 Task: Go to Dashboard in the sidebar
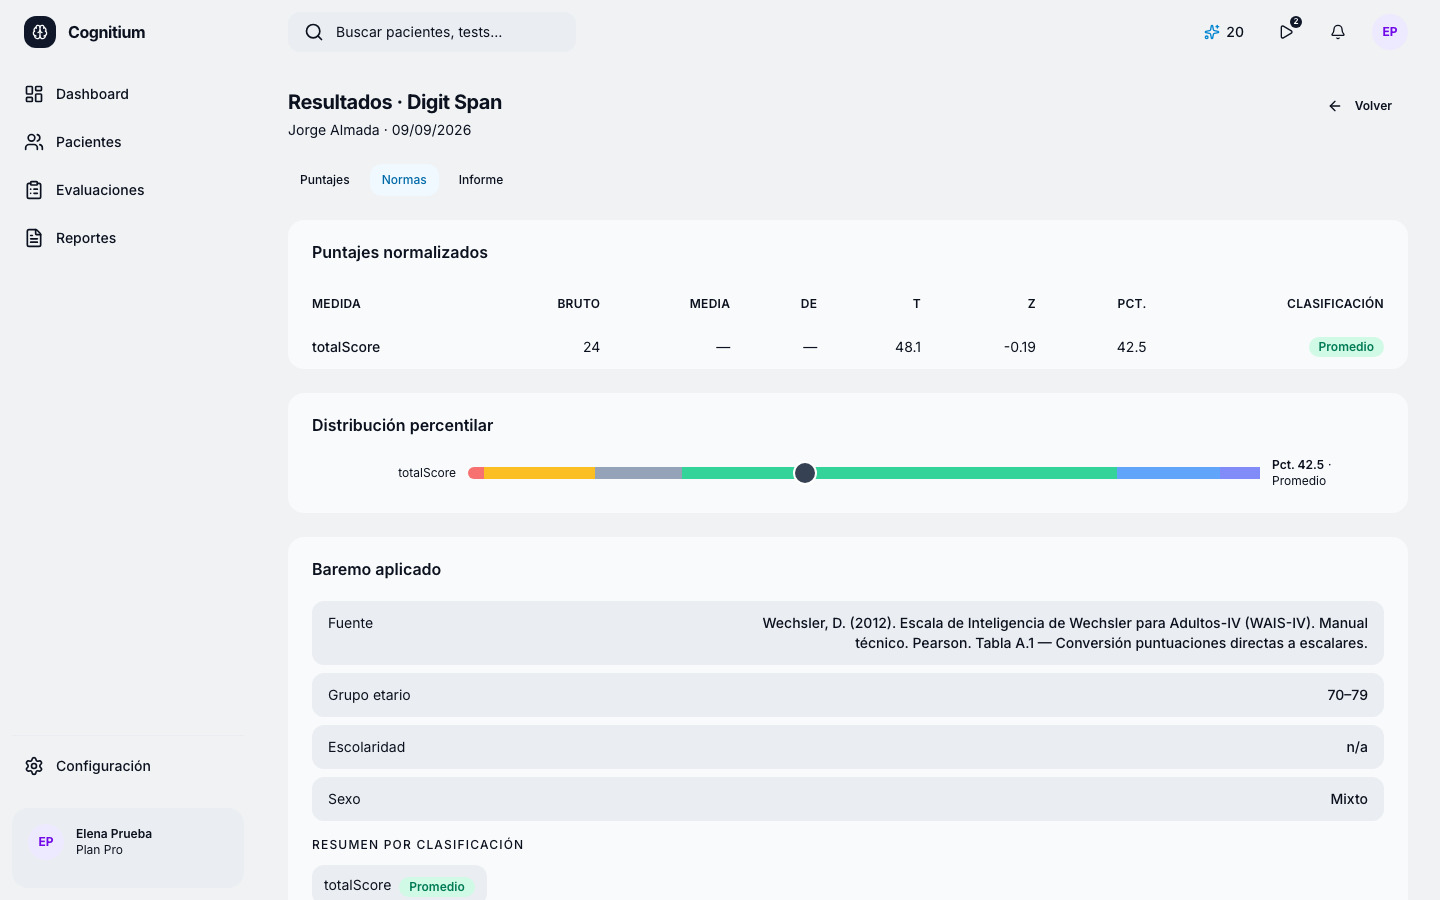(128, 94)
